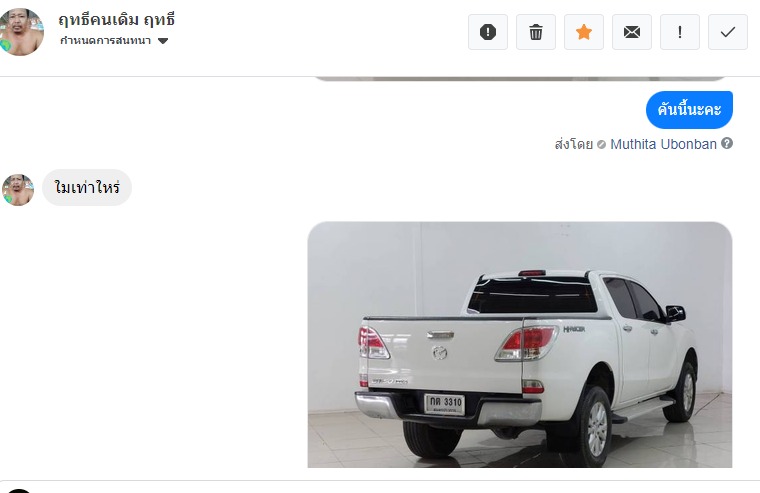The height and width of the screenshot is (493, 760).
Task: Click small sender avatar beside ใมเท่าใหร่
Action: click(18, 190)
